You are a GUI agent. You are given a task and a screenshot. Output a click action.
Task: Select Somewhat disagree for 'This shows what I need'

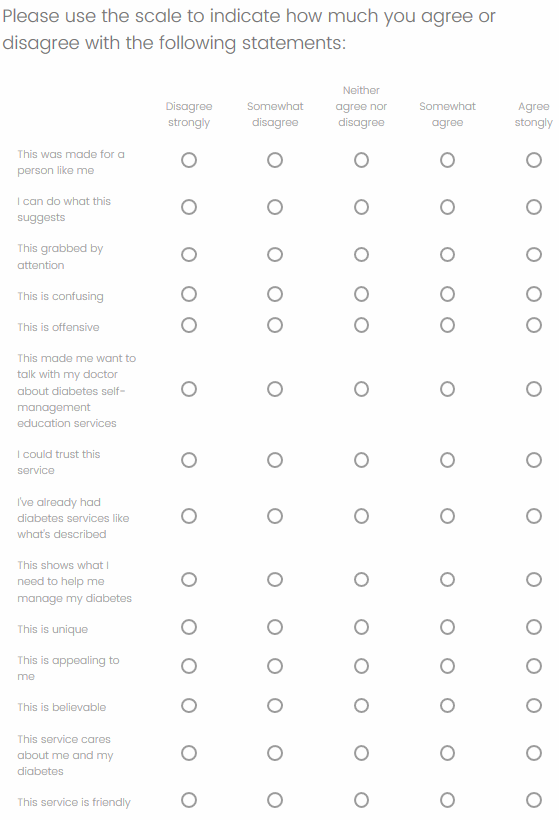[x=275, y=579]
